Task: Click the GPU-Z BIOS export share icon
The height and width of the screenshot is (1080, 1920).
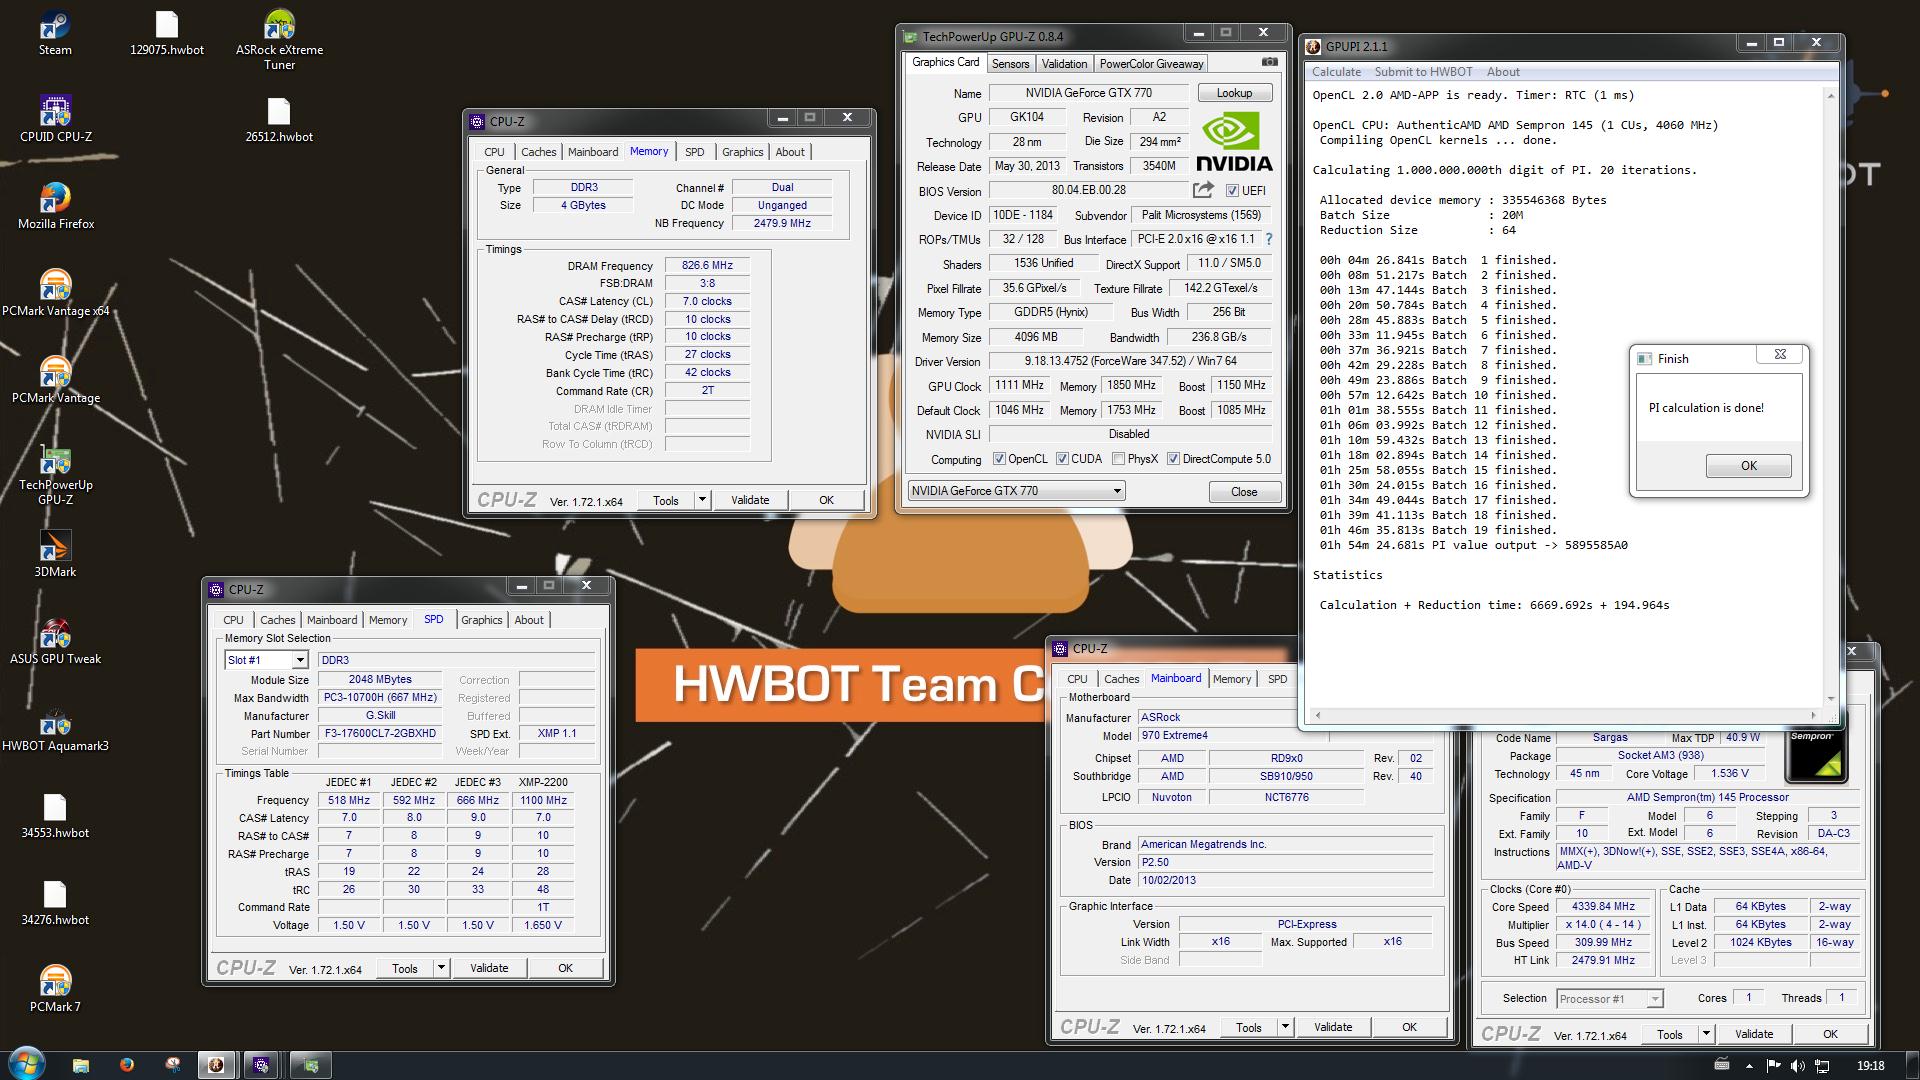Action: tap(1203, 190)
